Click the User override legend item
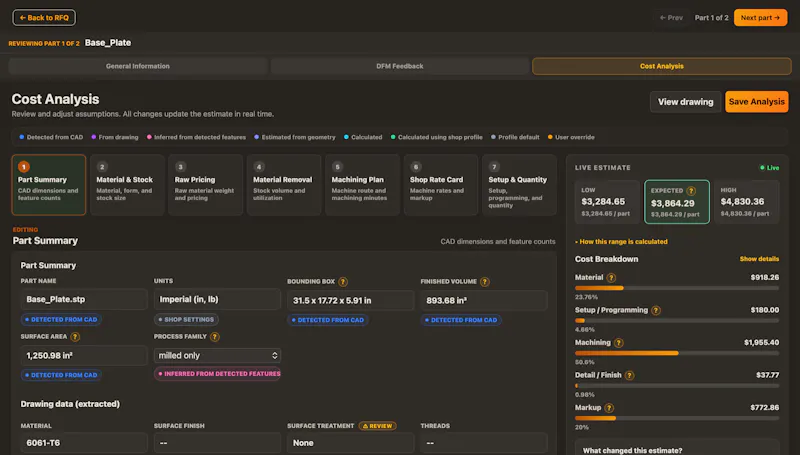 click(571, 137)
